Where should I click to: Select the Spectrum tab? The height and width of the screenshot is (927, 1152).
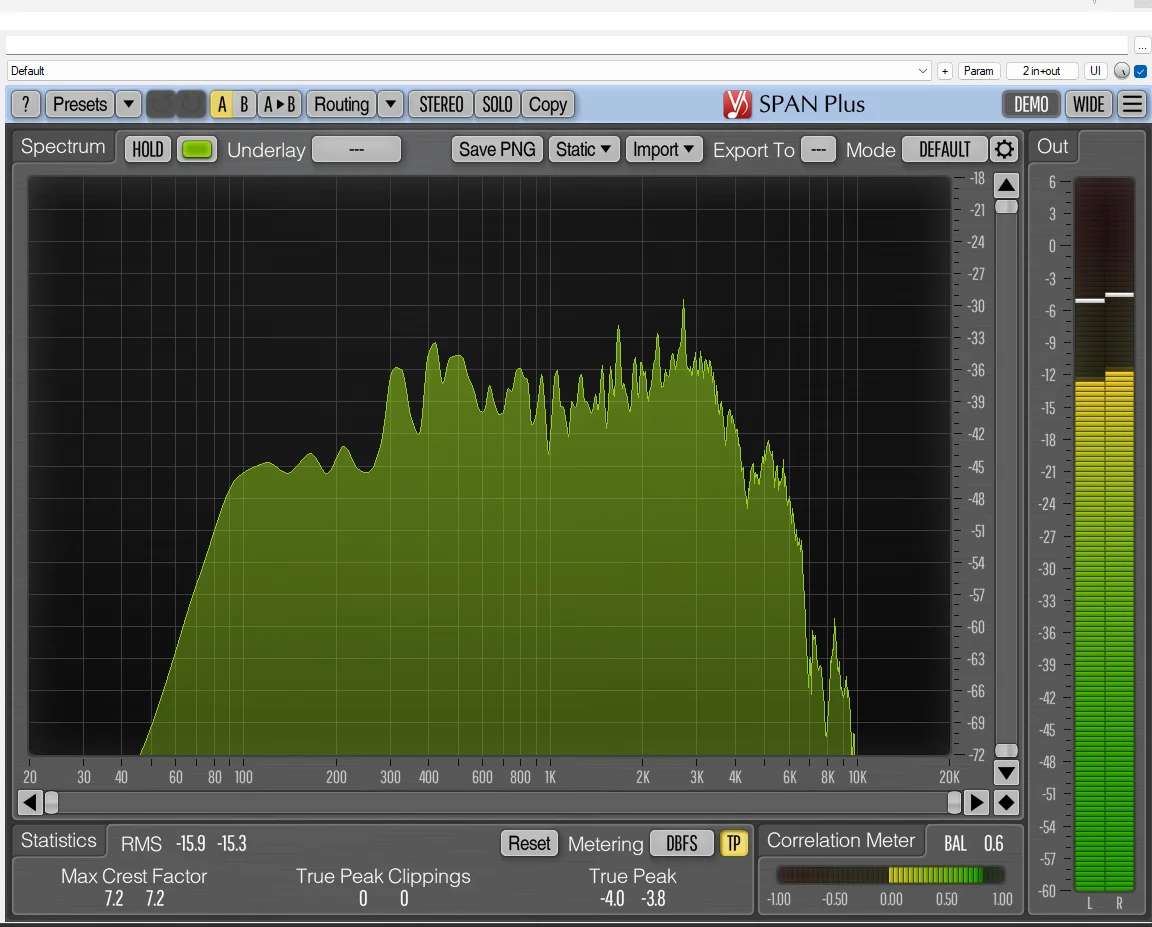coord(63,147)
